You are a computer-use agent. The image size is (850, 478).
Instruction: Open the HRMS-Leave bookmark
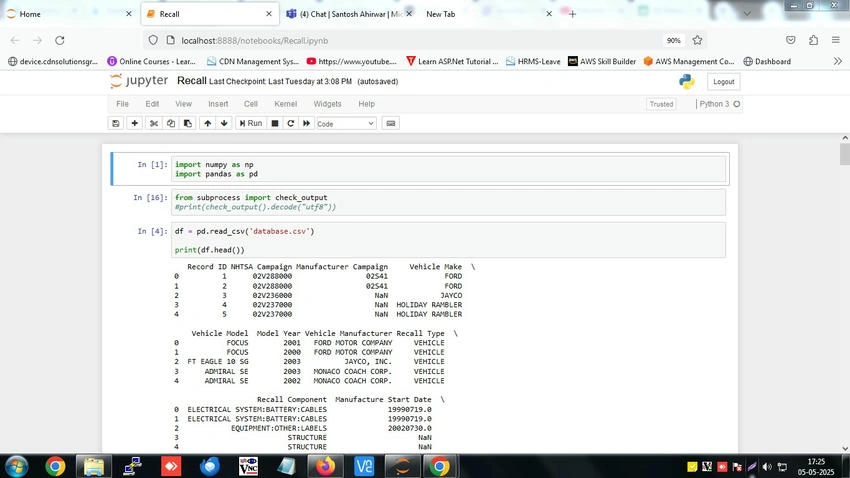tap(533, 62)
